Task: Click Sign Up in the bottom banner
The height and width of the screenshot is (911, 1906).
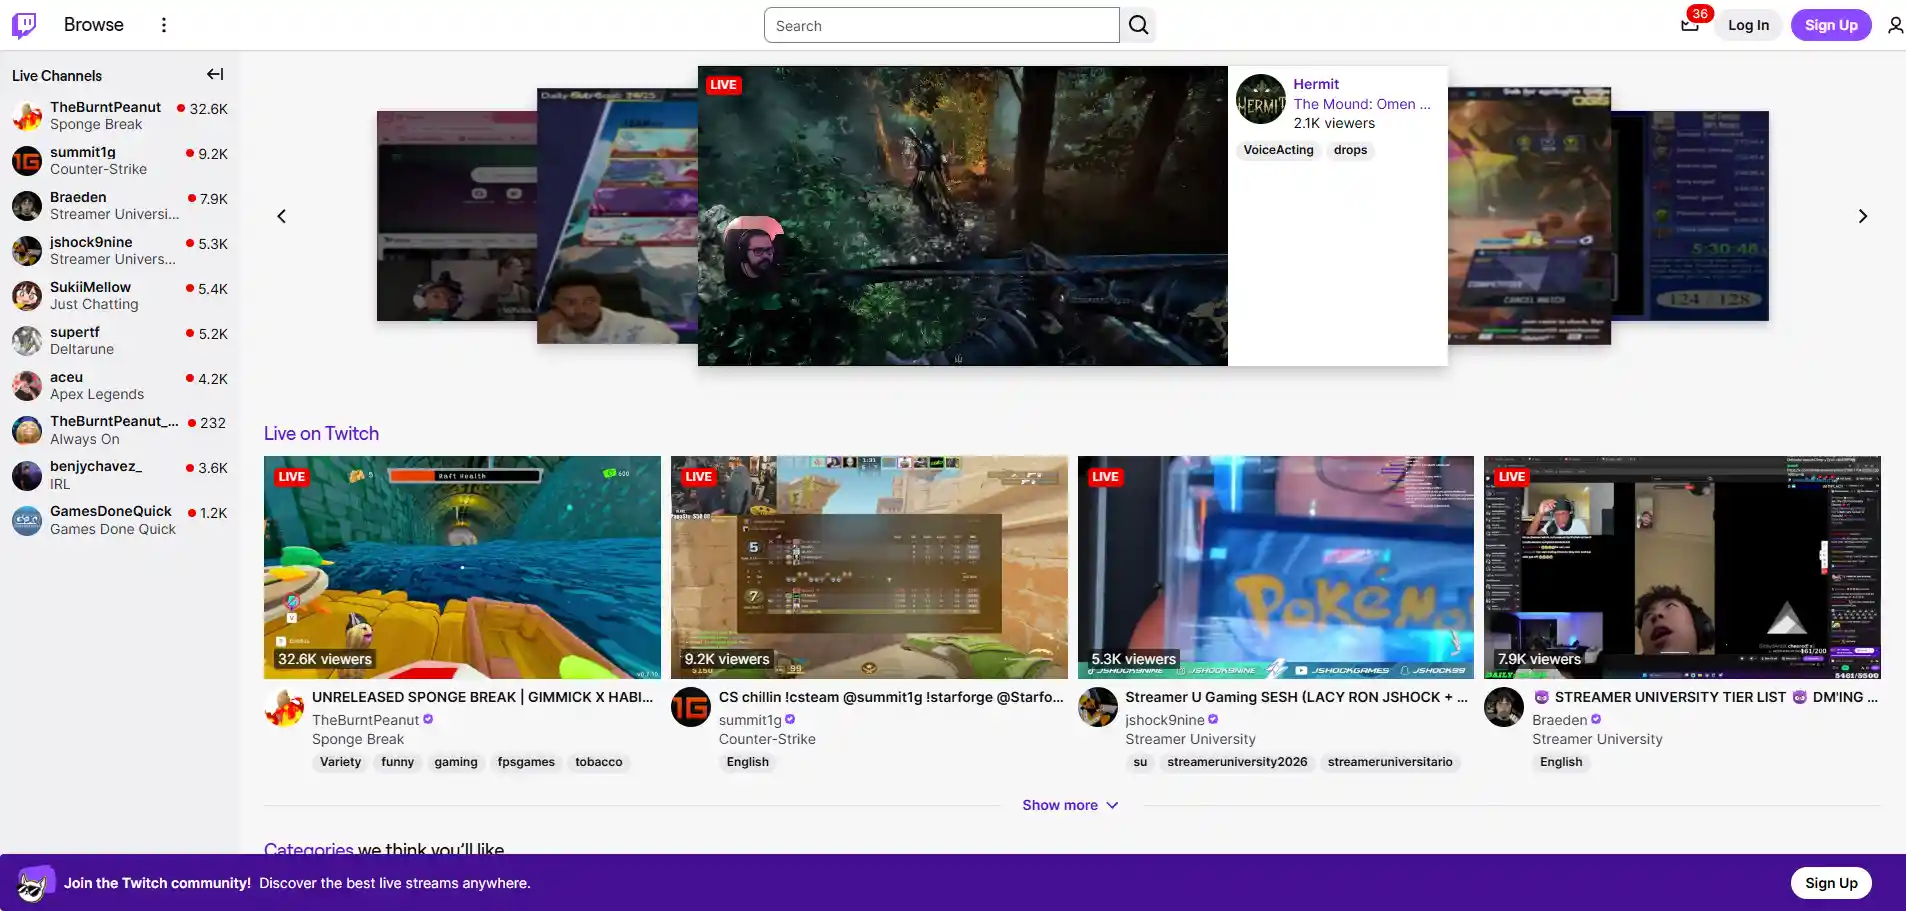Action: click(x=1831, y=883)
